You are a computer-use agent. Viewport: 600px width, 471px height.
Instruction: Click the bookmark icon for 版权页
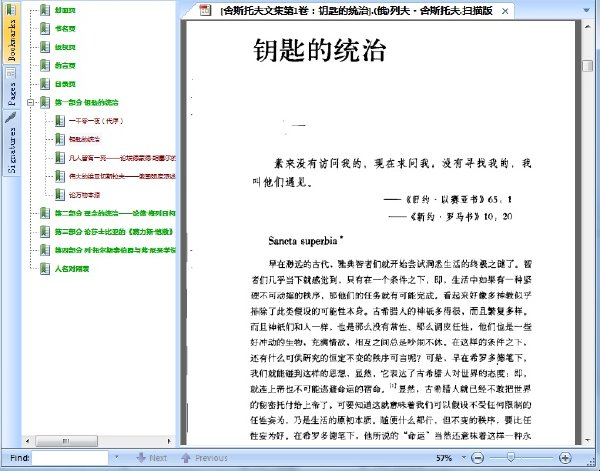(x=45, y=47)
